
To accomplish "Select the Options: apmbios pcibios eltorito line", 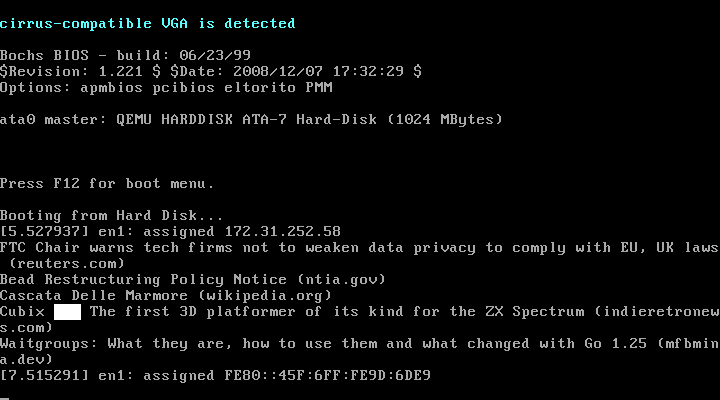I will tap(166, 88).
